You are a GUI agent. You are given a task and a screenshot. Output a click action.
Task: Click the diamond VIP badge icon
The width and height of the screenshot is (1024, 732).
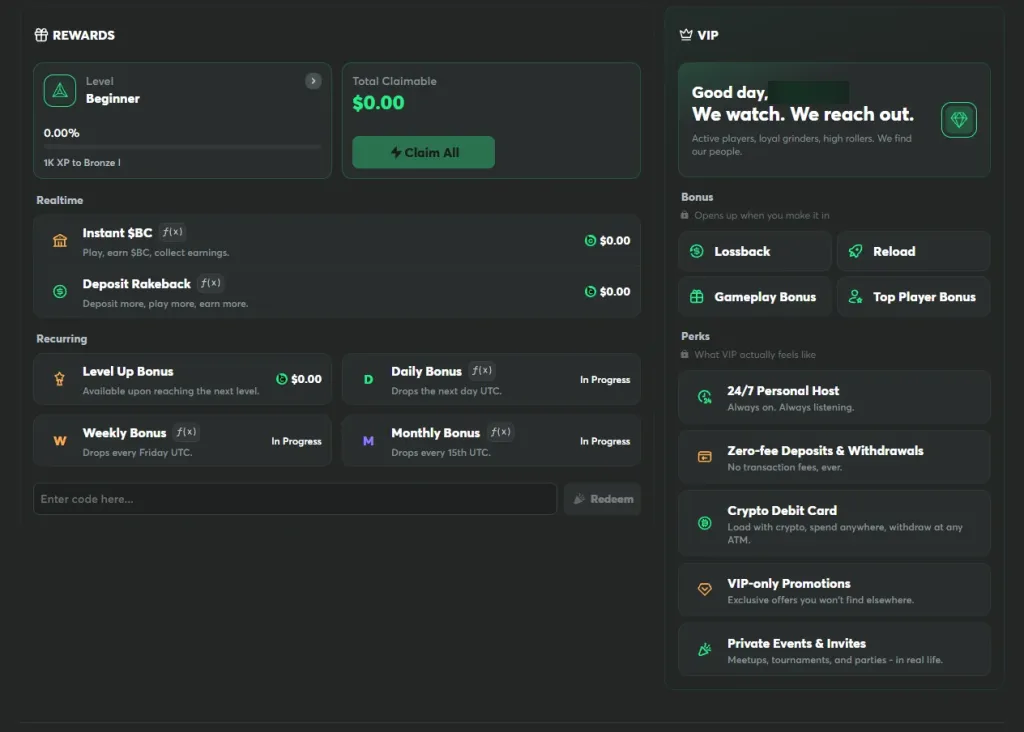(959, 119)
